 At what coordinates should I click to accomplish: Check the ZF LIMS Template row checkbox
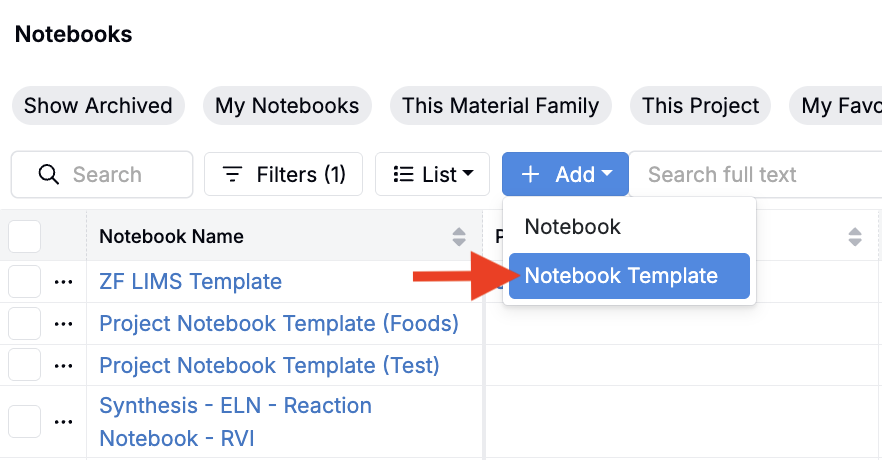25,282
